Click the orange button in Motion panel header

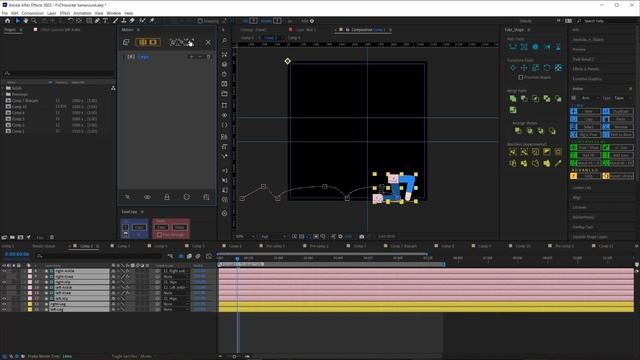pyautogui.click(x=148, y=42)
